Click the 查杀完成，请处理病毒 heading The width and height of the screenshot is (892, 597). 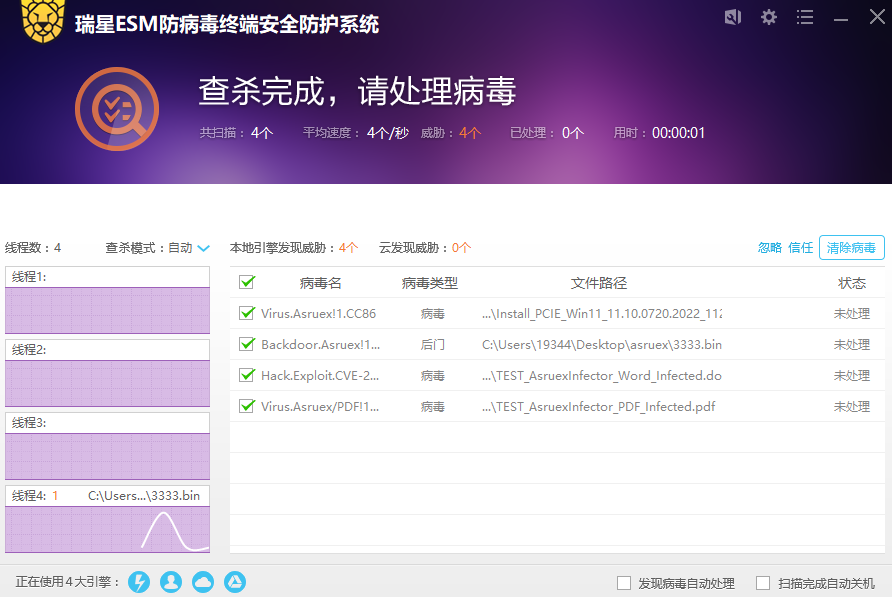pos(357,91)
